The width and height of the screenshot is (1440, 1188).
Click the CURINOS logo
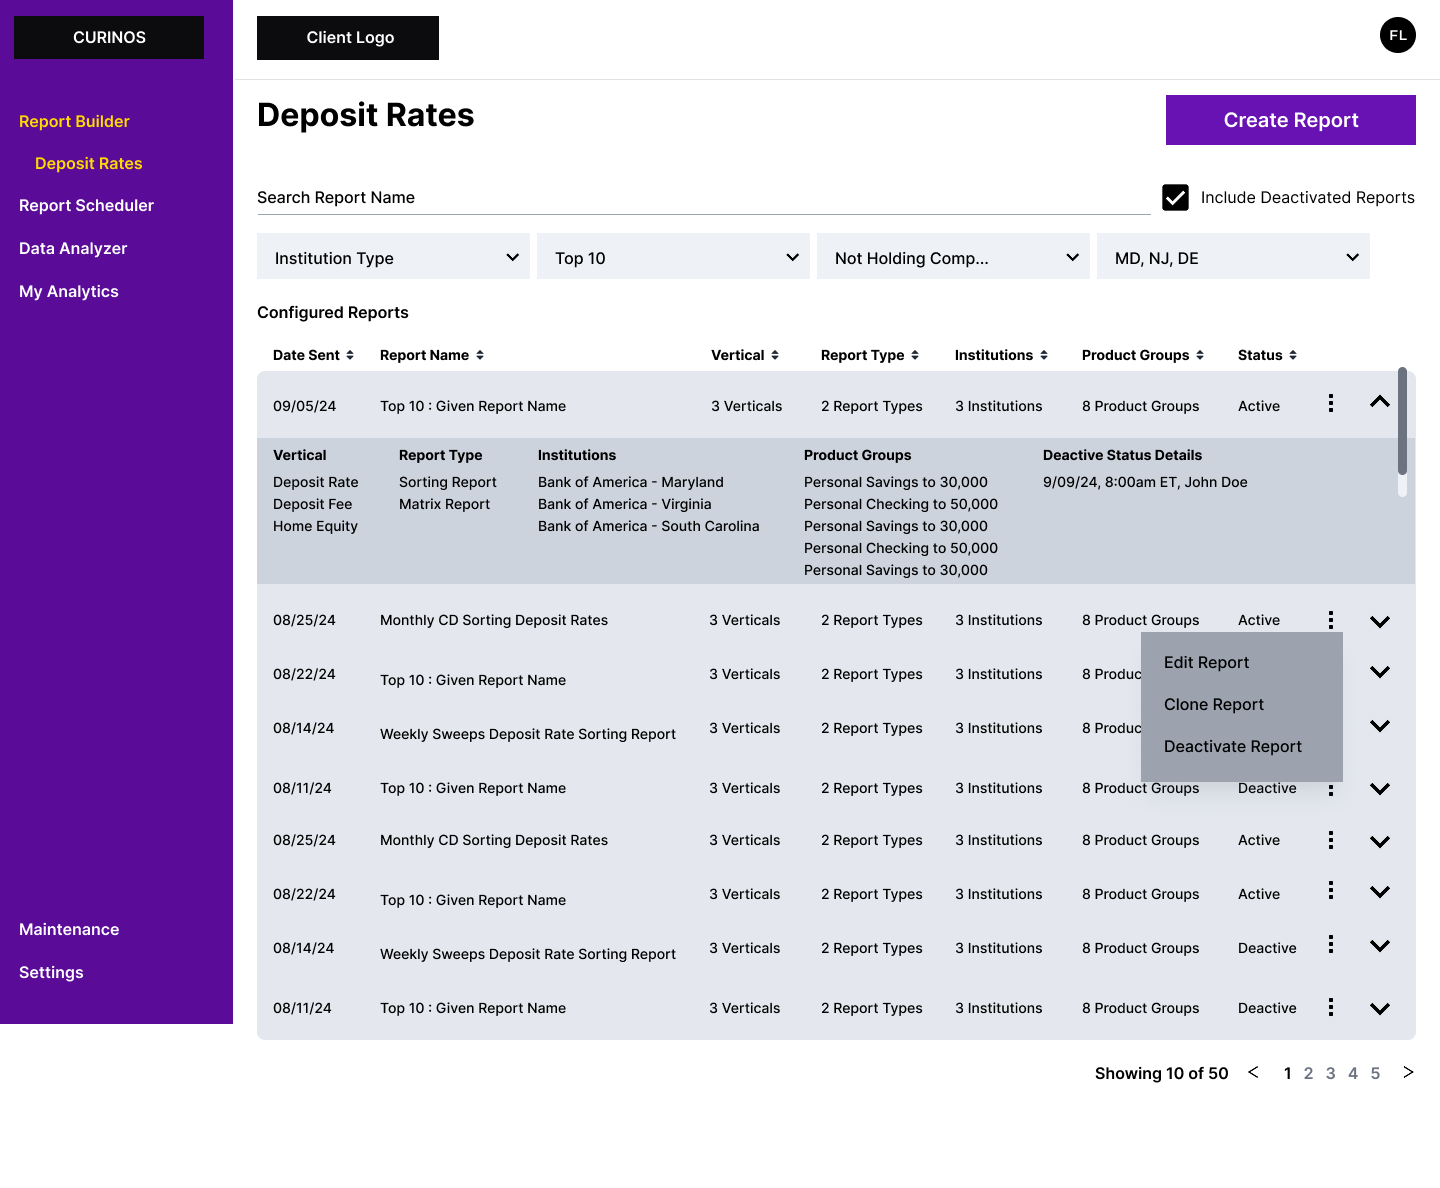[109, 37]
